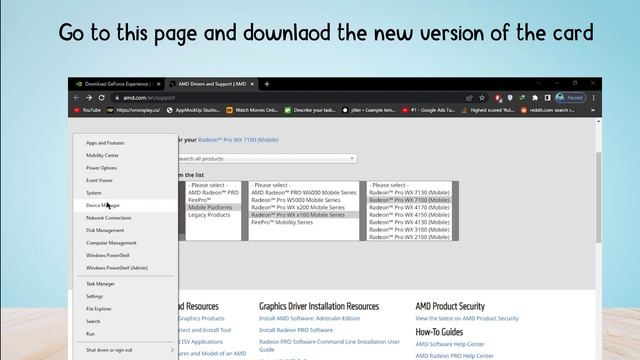Select Radeon Pro WX 7130 (Mobile)
The image size is (640, 360).
pos(409,192)
